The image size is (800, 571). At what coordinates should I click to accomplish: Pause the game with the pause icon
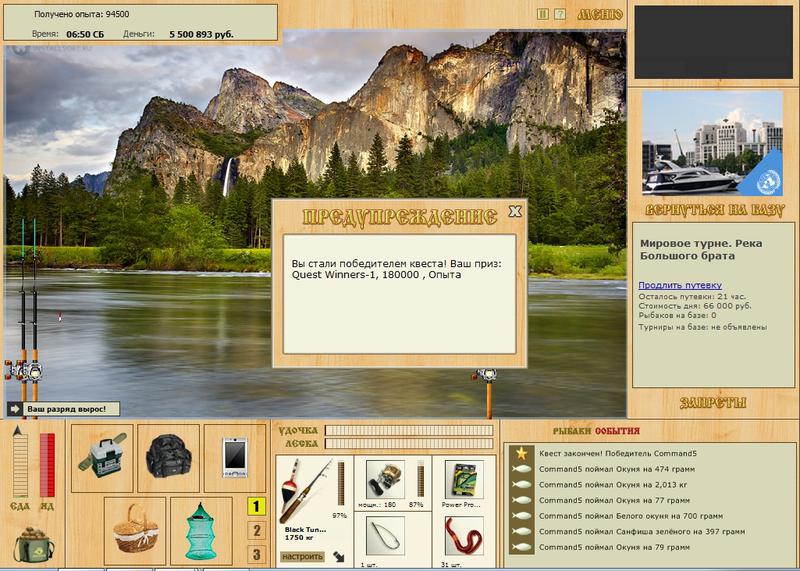543,14
